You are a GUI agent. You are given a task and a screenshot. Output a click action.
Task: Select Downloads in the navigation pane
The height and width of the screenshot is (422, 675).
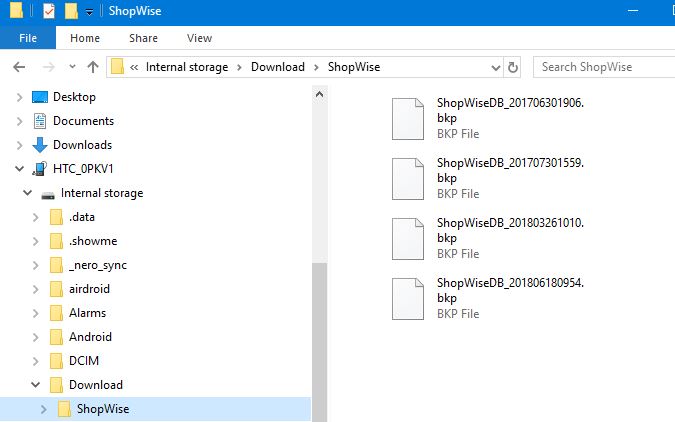[x=83, y=145]
